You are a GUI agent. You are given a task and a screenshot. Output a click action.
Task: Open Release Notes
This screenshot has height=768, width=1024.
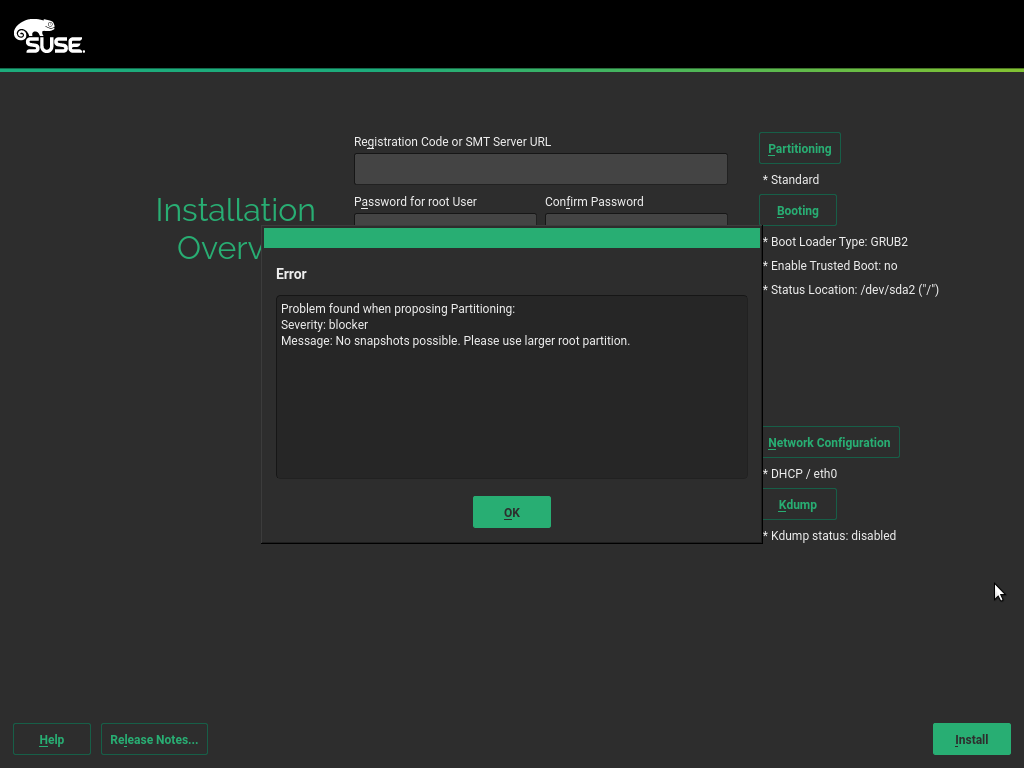(154, 739)
